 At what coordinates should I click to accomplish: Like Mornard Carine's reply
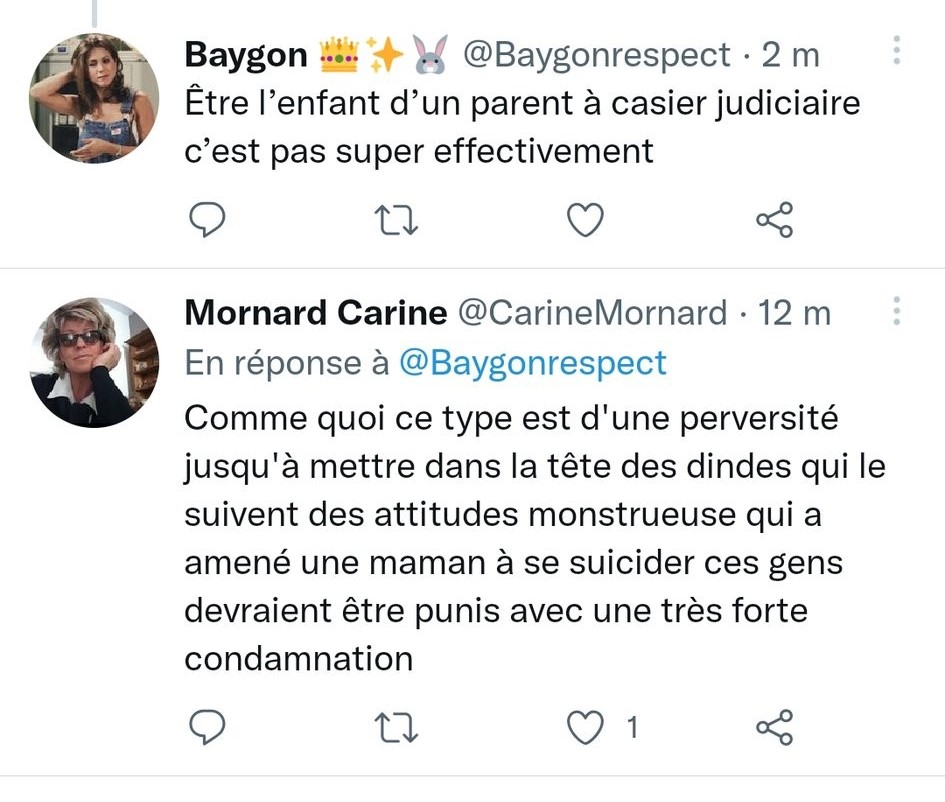[x=585, y=728]
